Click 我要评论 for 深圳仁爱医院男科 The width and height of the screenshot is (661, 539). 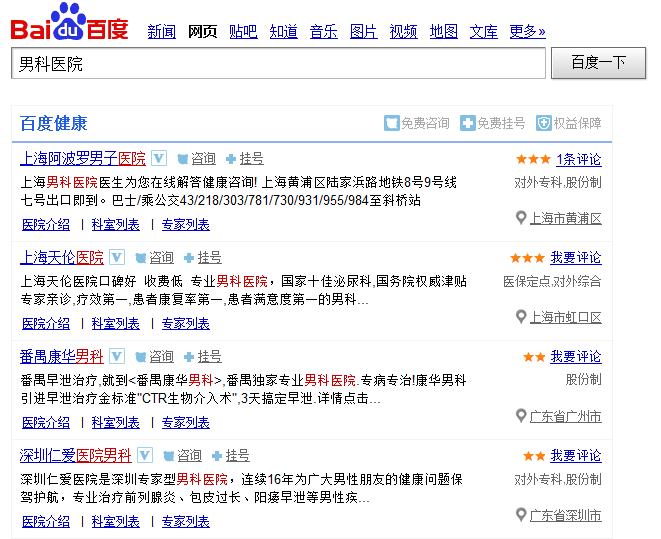tap(576, 456)
